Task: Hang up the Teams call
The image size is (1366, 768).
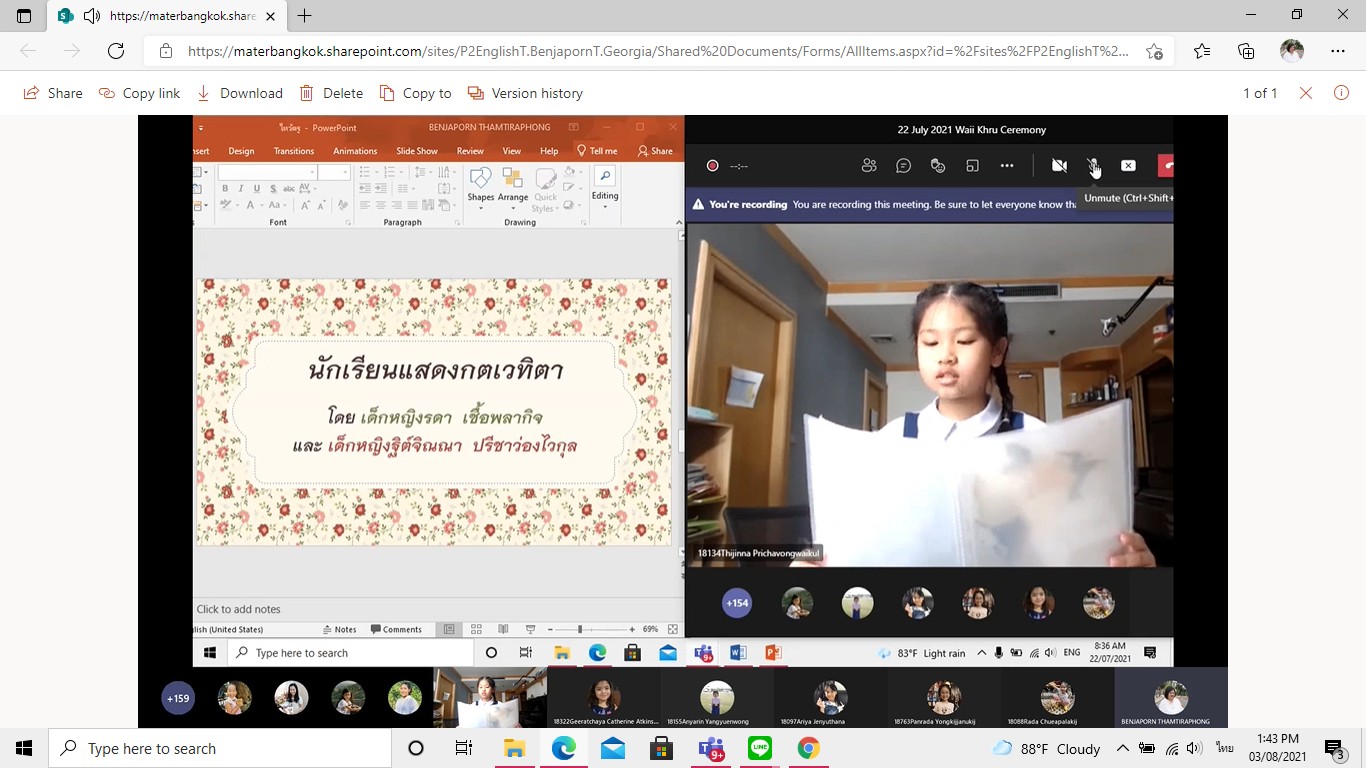Action: click(1166, 166)
